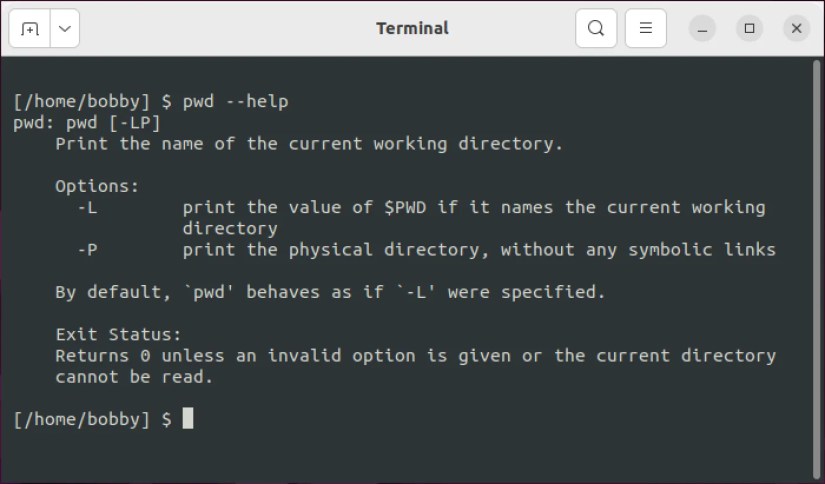Maximize the Terminal window
The image size is (825, 484).
749,28
